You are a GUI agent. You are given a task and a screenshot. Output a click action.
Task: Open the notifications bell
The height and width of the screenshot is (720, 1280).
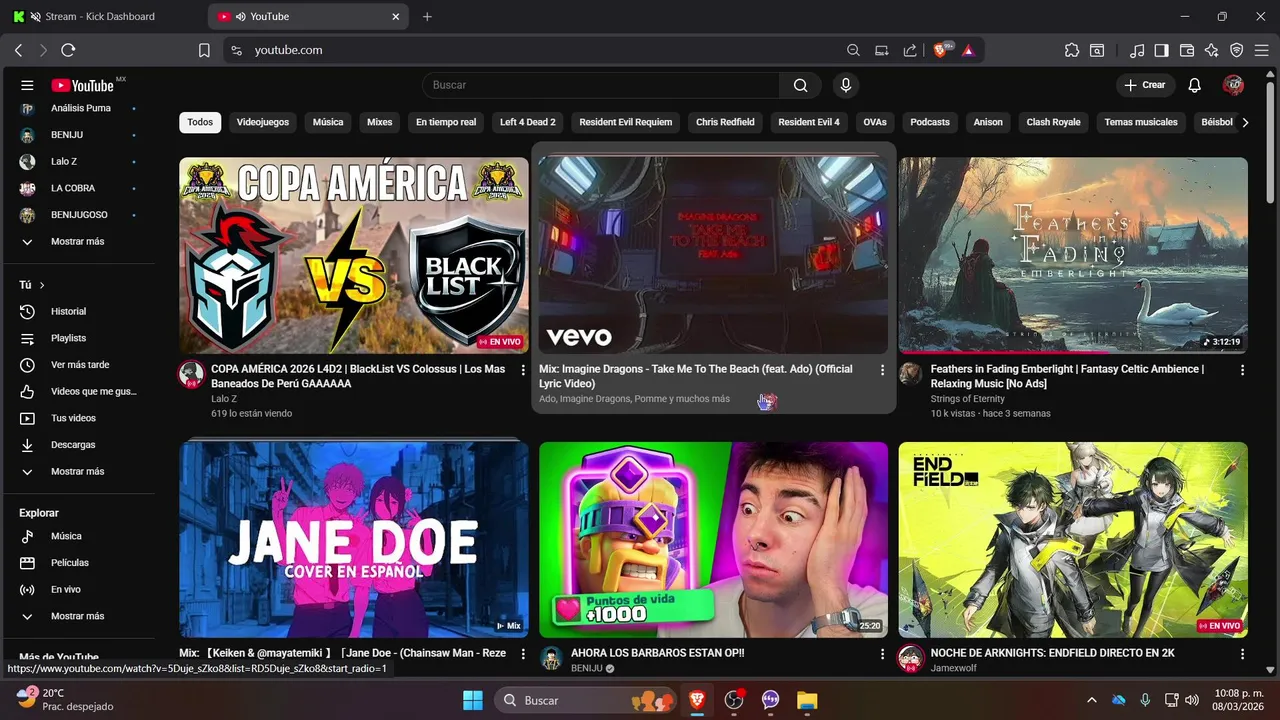click(1194, 86)
